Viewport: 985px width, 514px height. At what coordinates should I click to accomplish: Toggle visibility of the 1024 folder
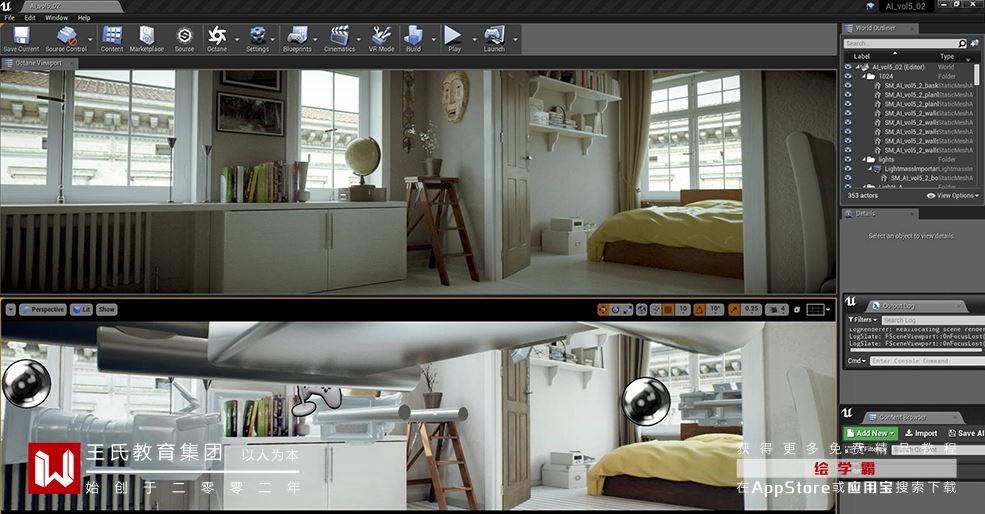tap(848, 76)
